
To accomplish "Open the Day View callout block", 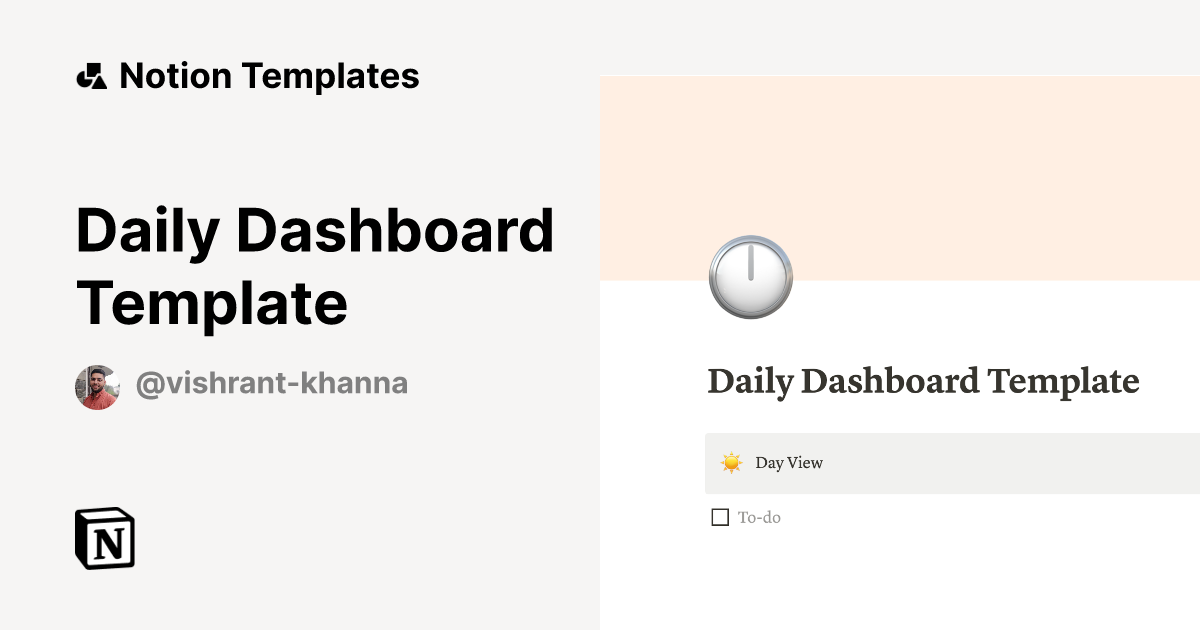I will (900, 463).
